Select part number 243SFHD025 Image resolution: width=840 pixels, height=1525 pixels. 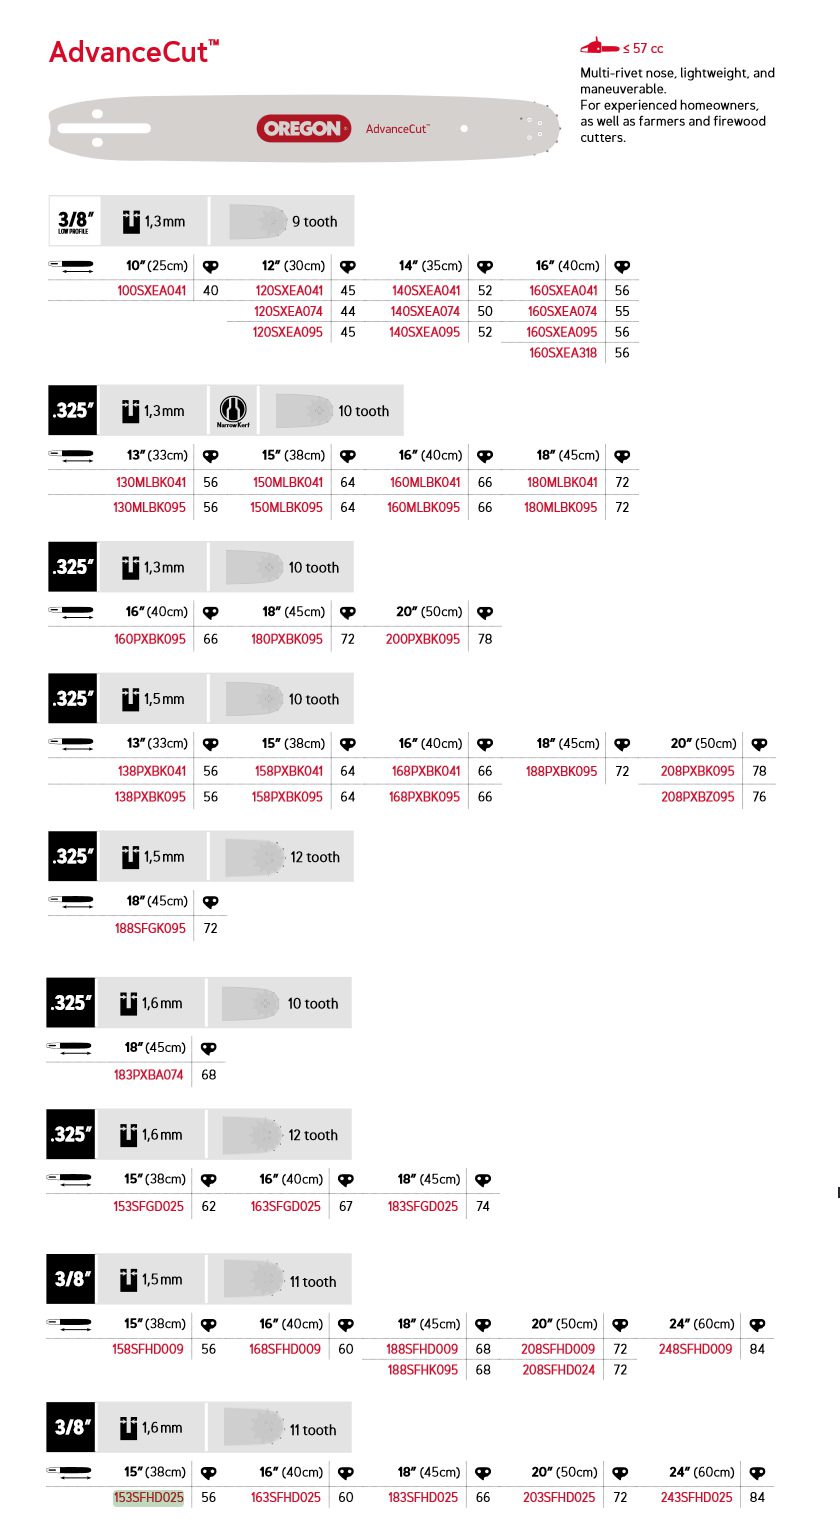pos(697,1497)
